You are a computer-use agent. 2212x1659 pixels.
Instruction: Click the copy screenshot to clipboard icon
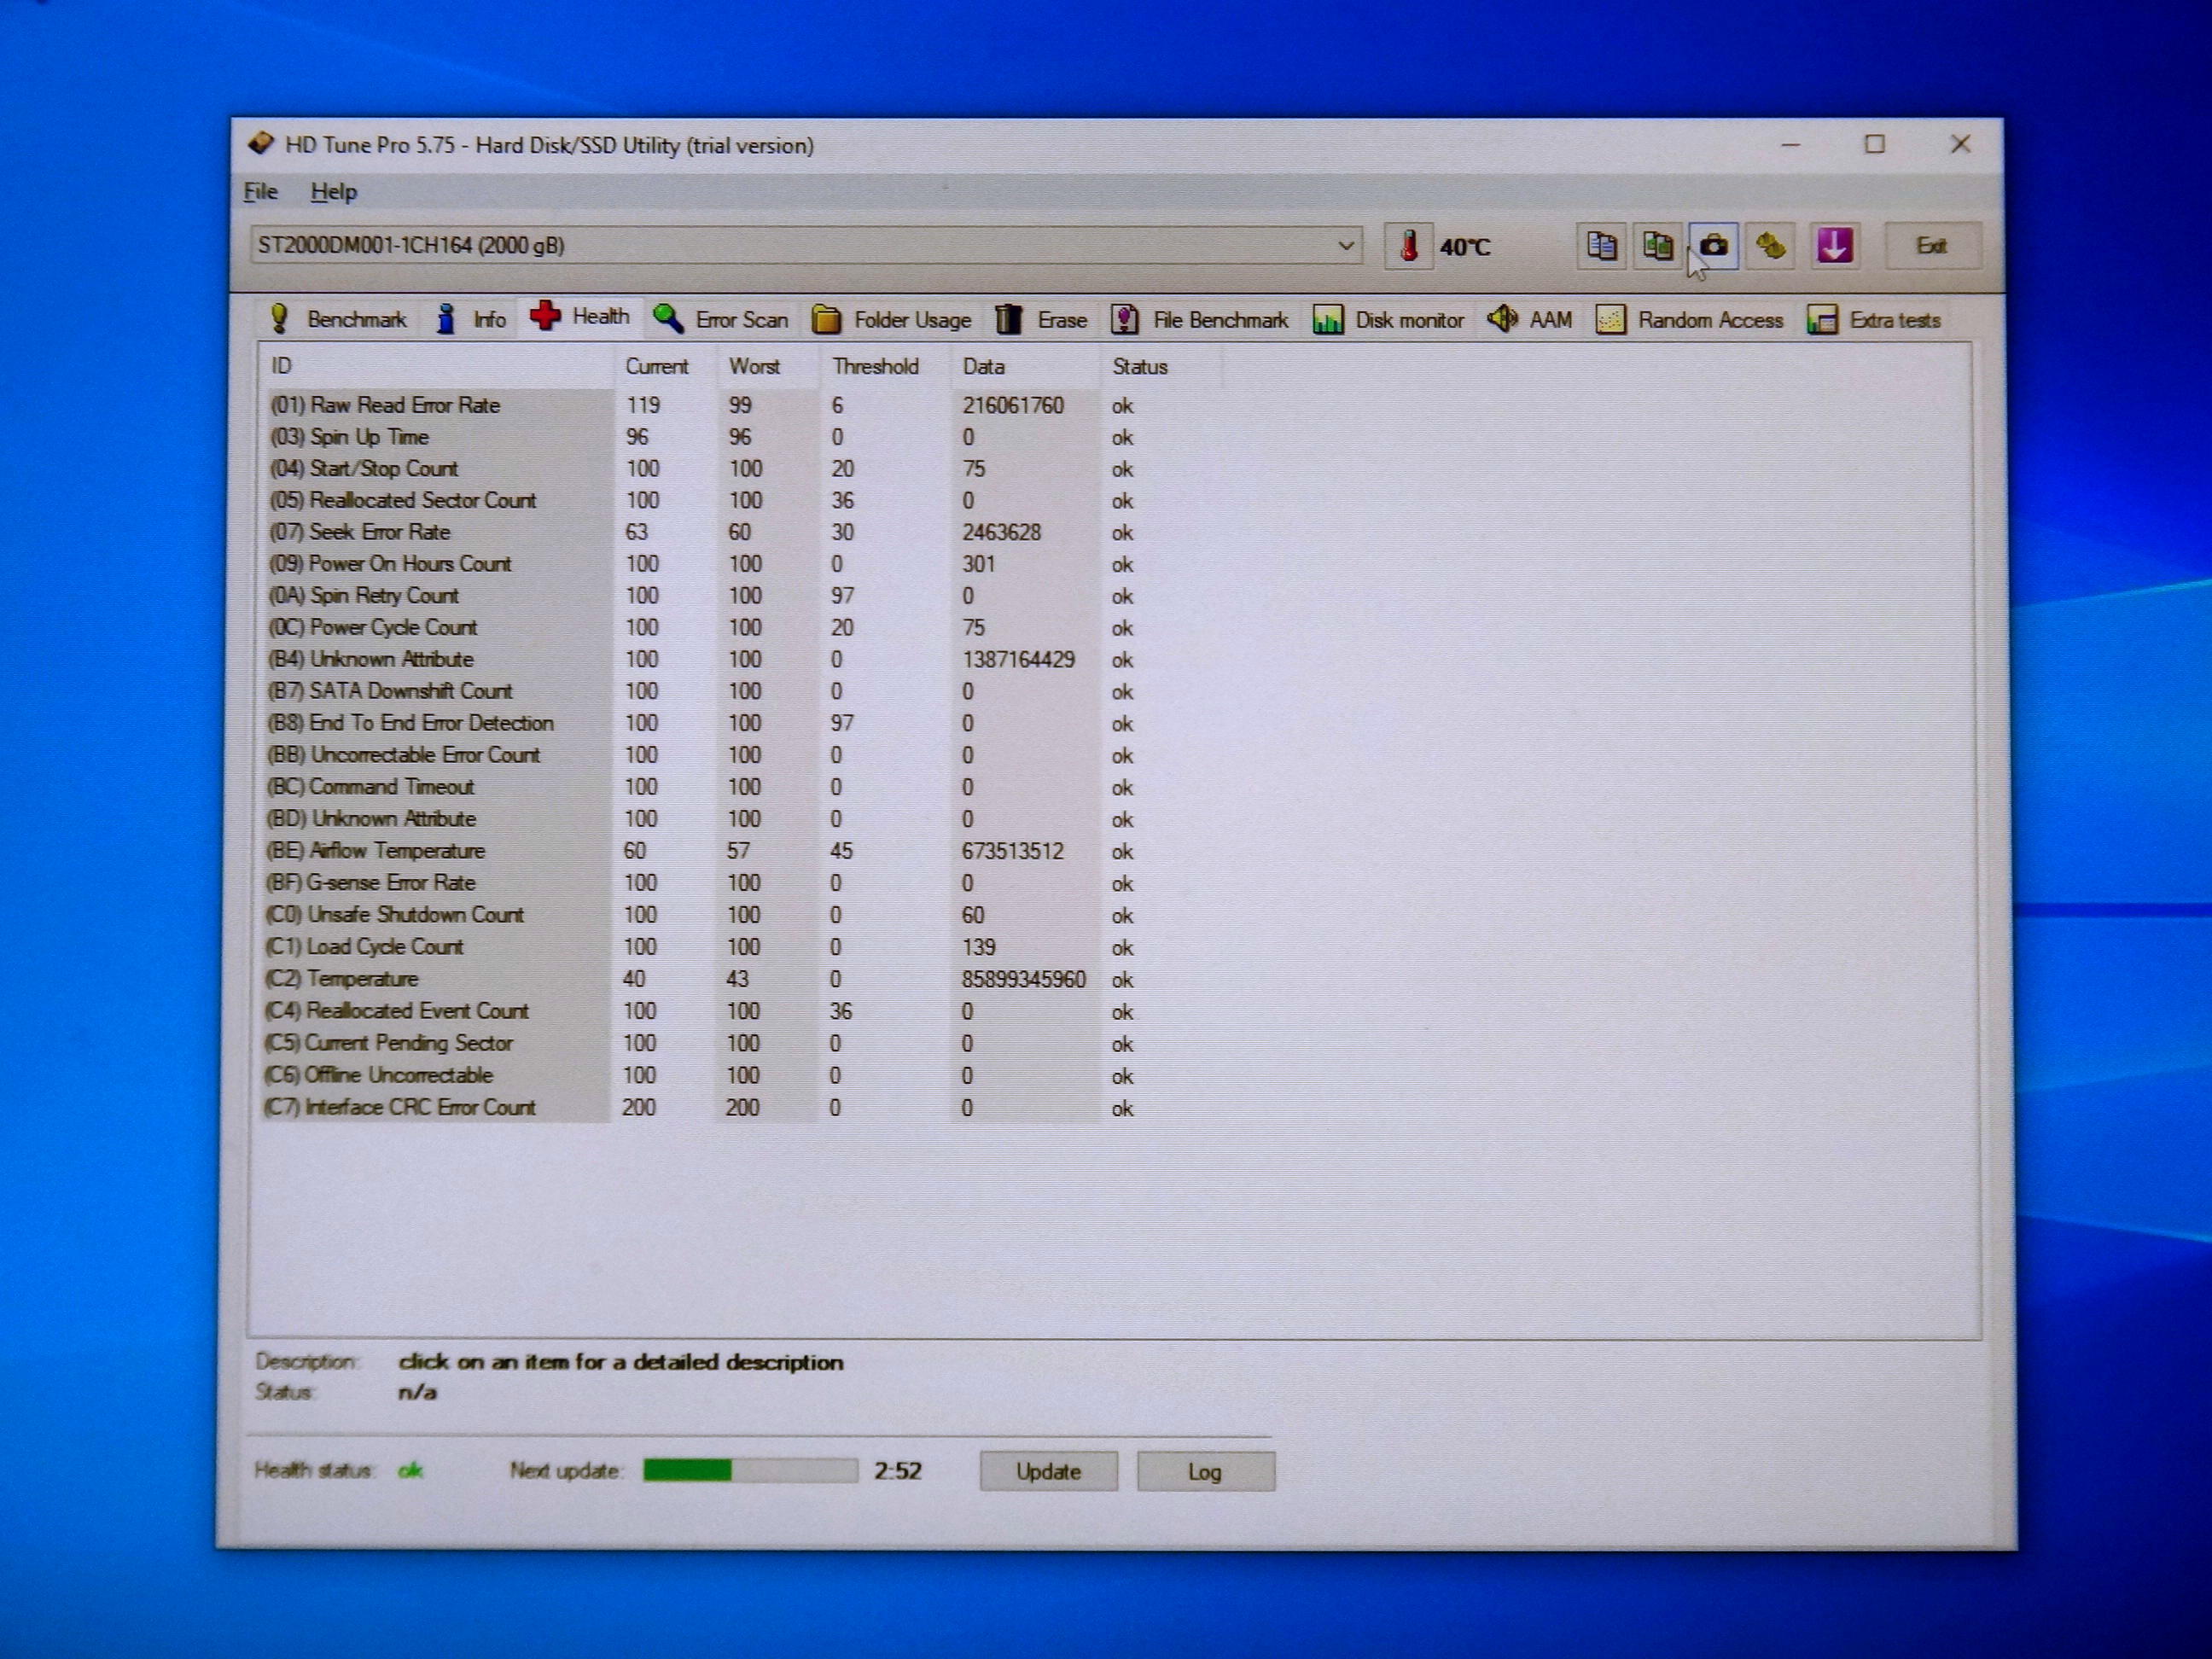(1657, 246)
